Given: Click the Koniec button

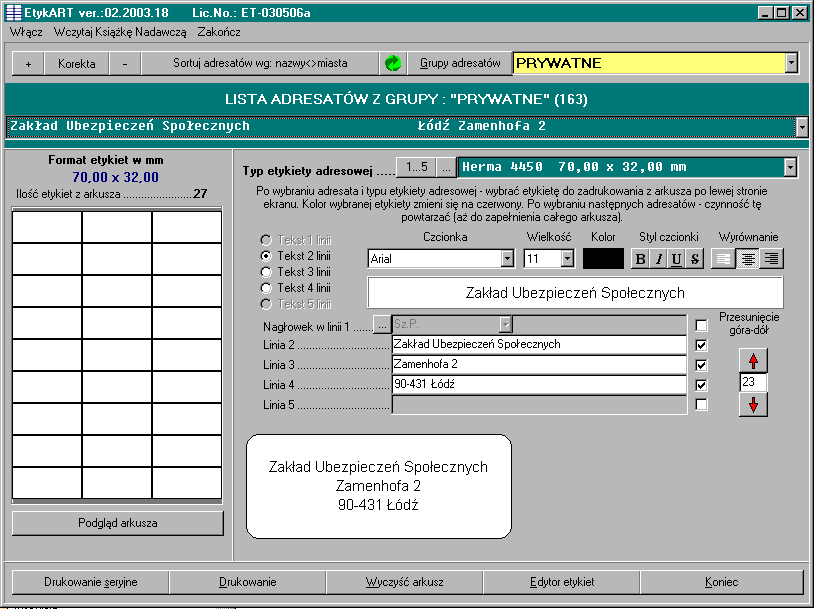Looking at the screenshot, I should (722, 582).
